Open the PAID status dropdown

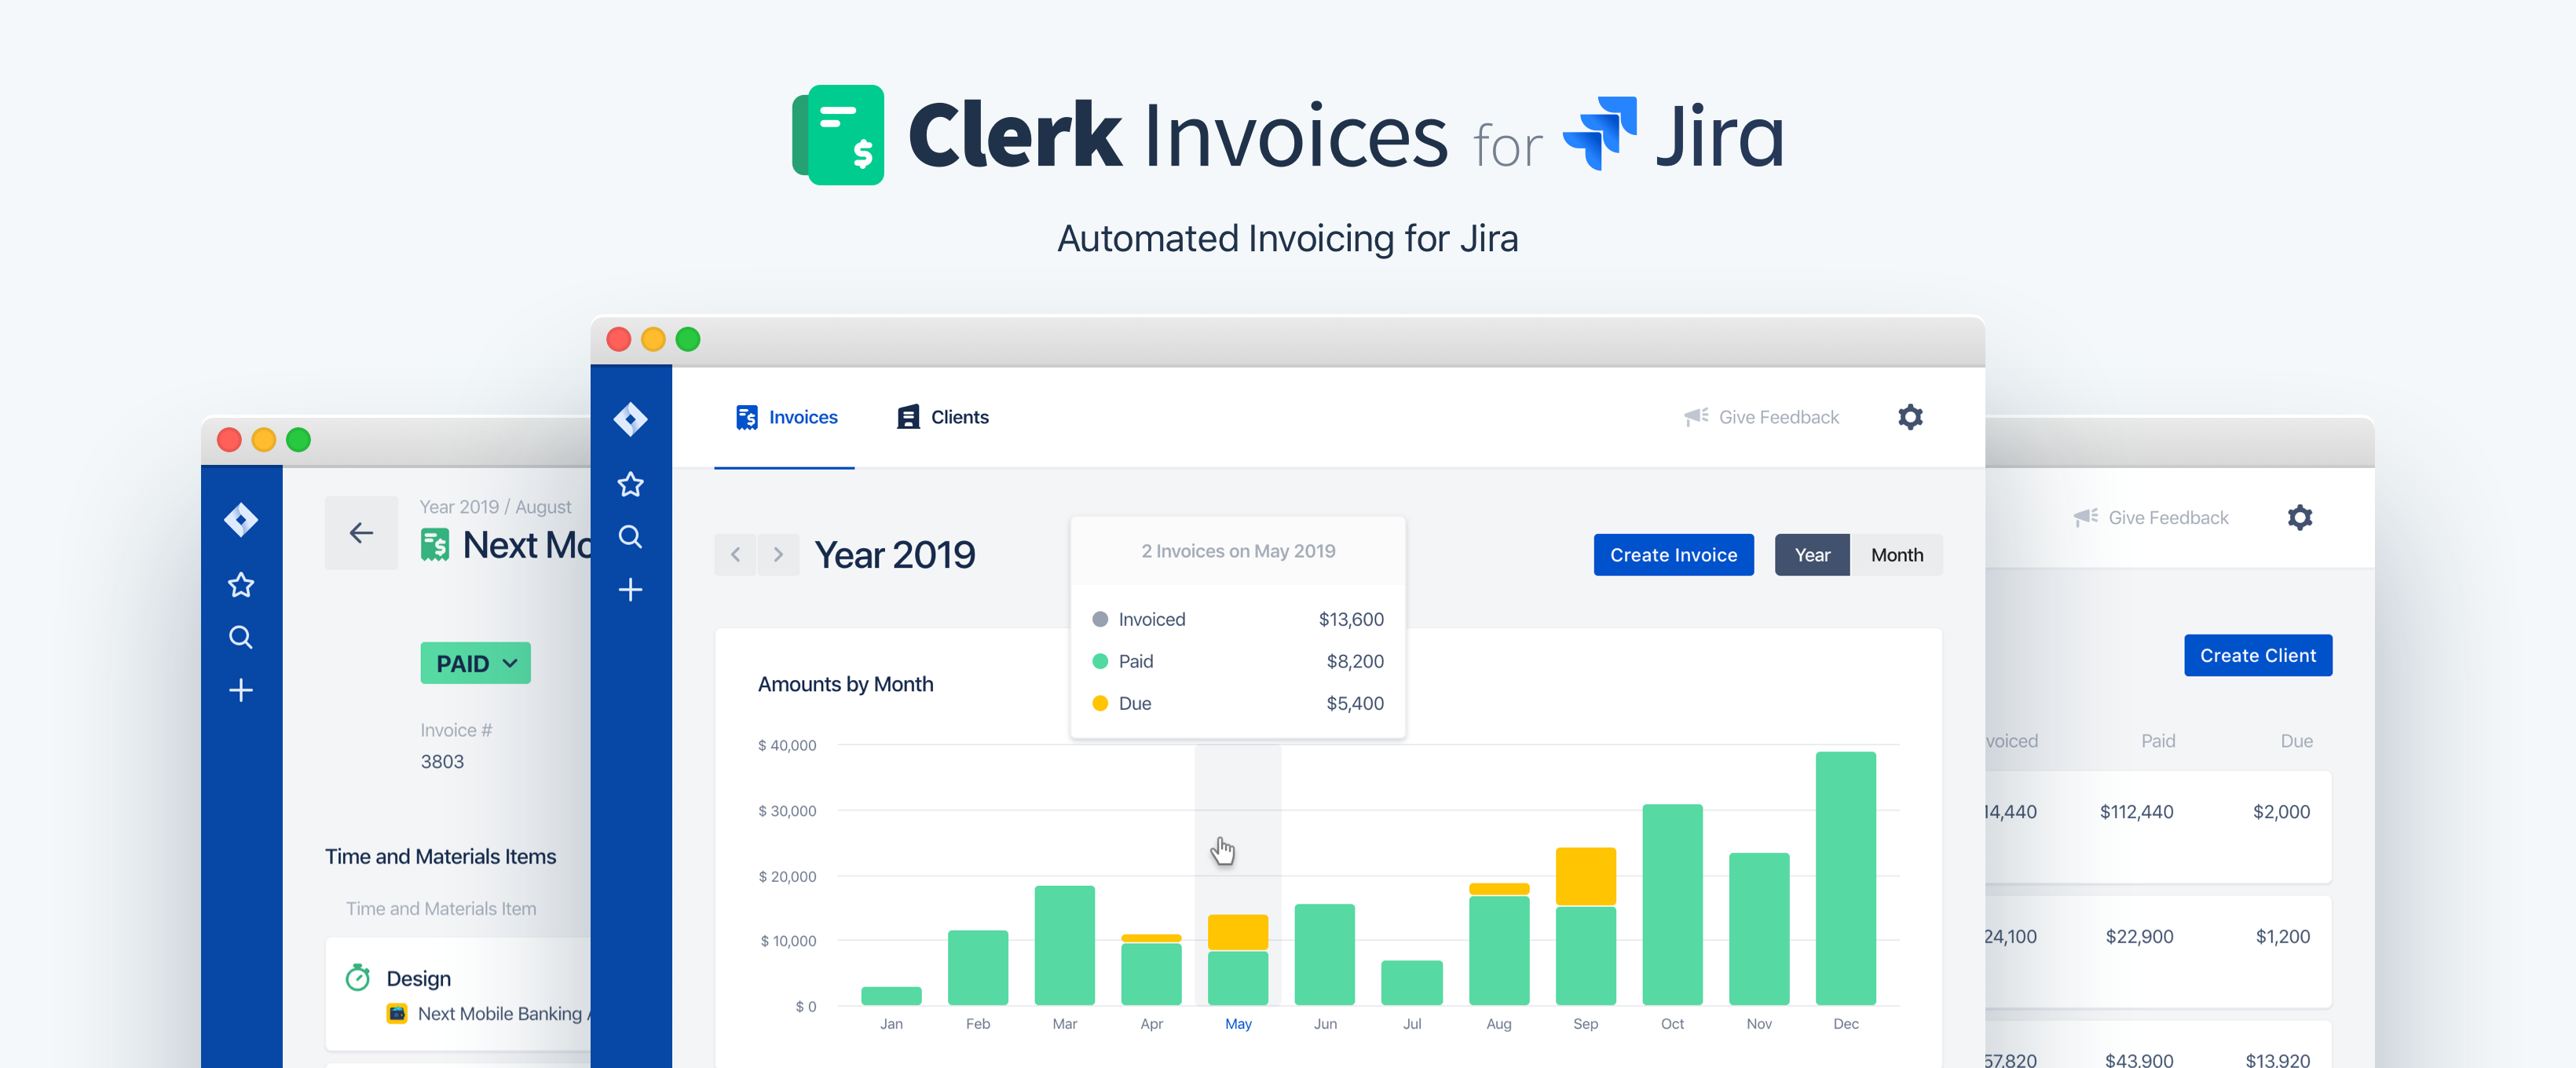click(x=475, y=662)
